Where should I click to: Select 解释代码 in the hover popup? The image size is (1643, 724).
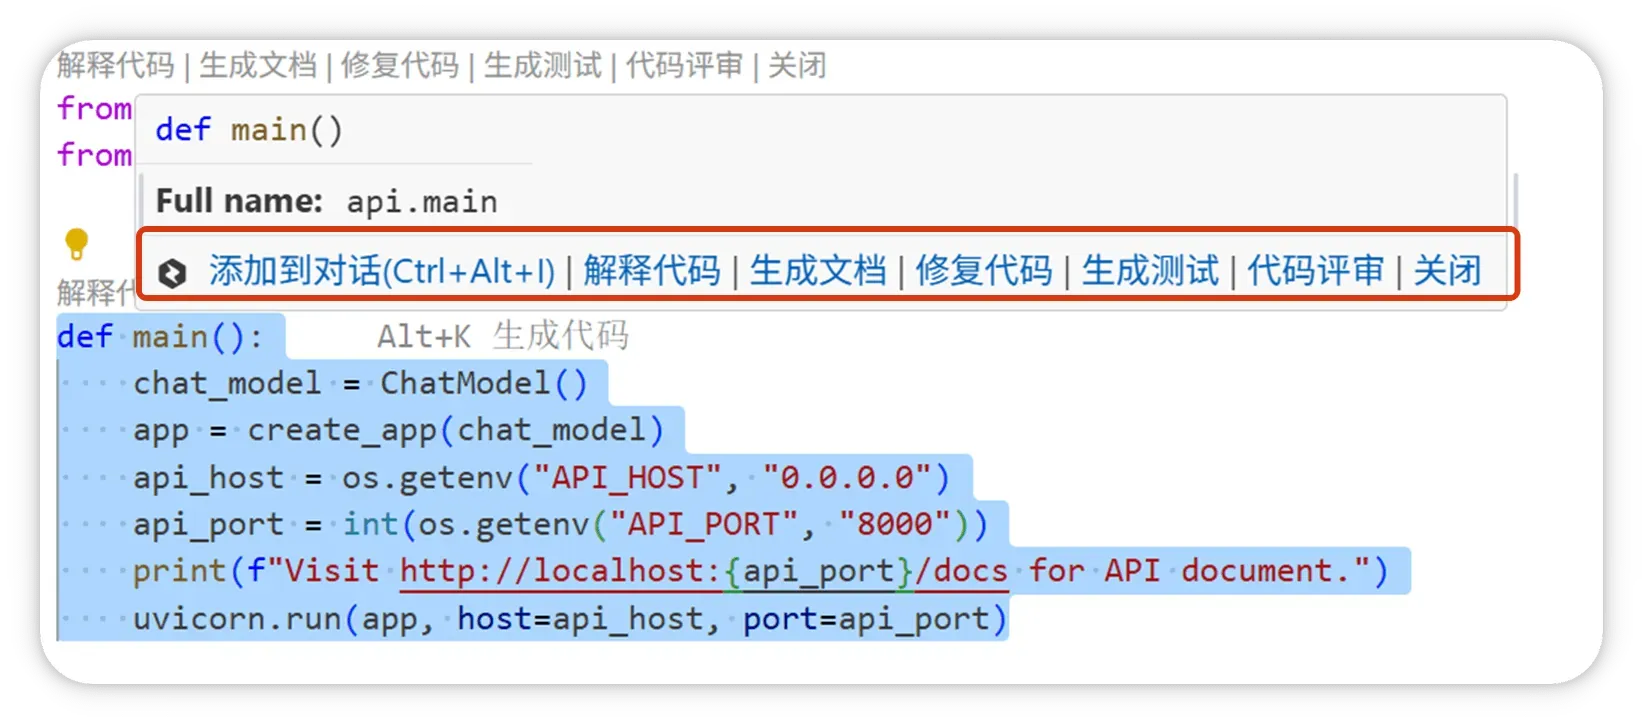click(x=651, y=271)
